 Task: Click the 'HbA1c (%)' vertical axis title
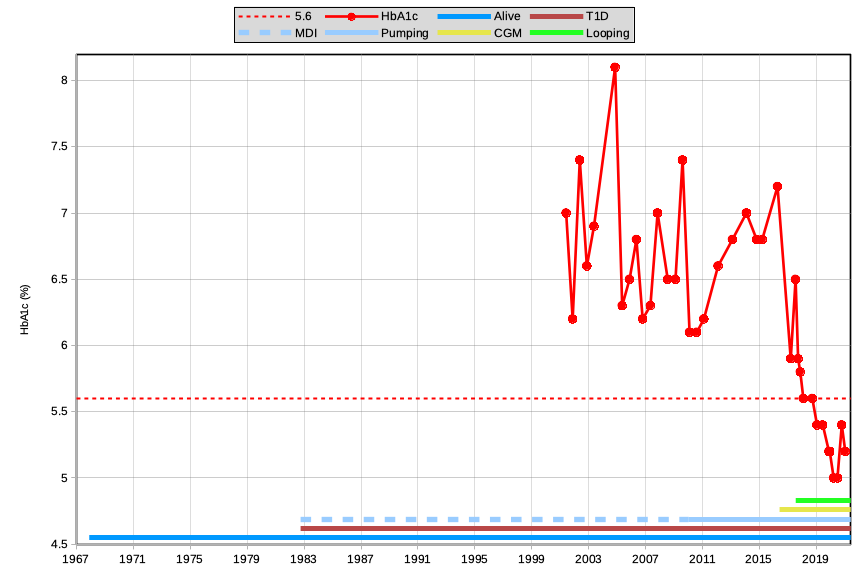[25, 309]
